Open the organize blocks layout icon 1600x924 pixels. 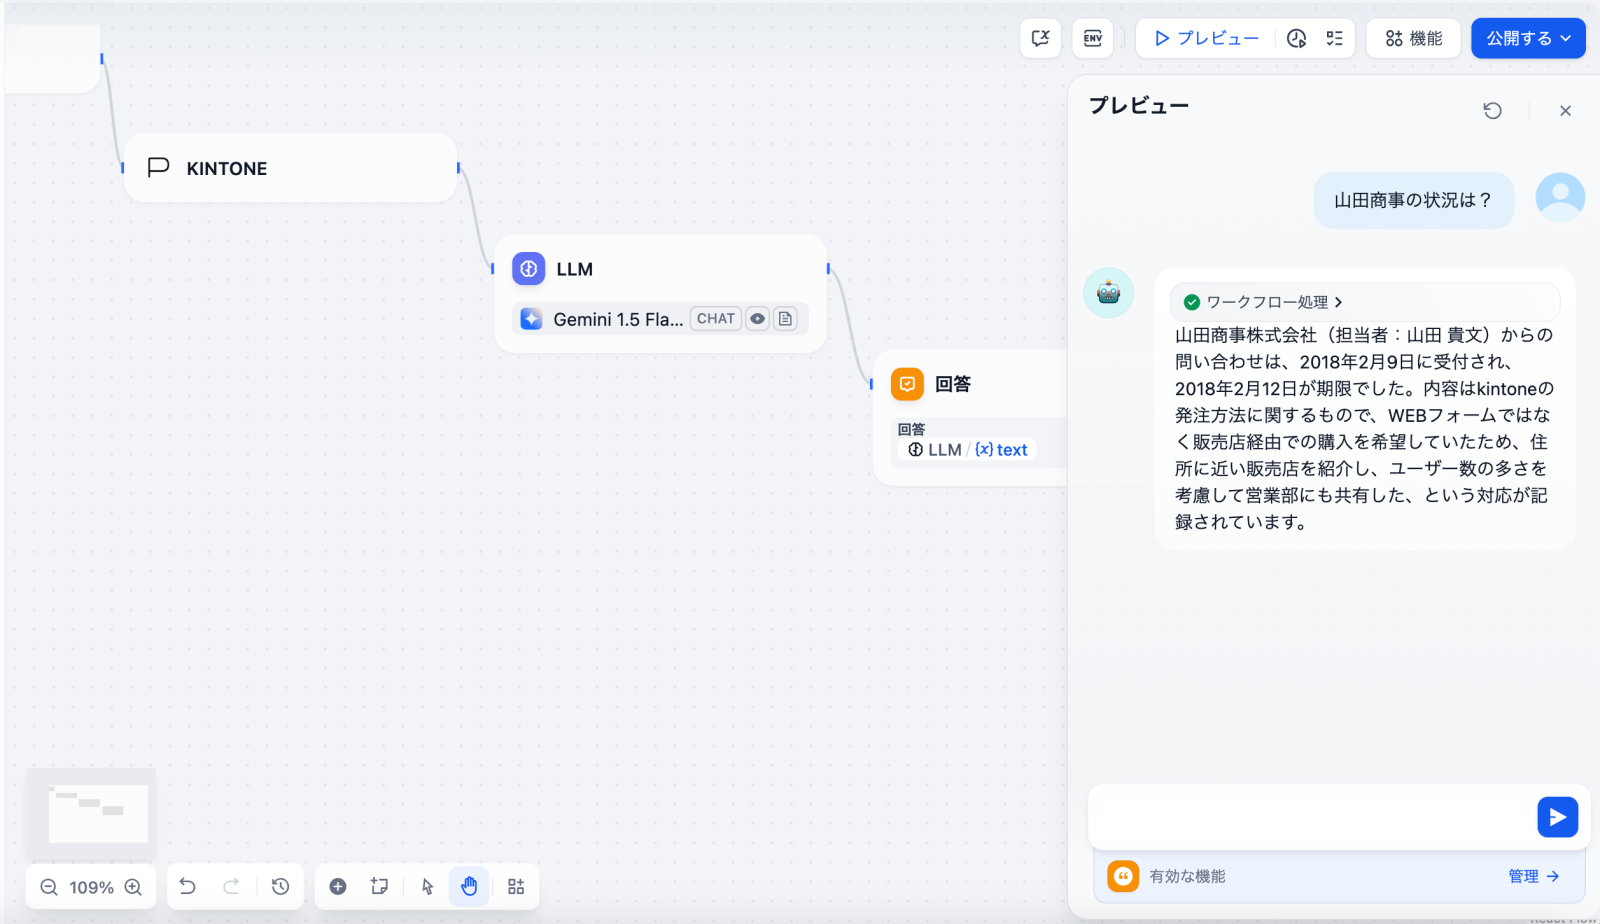pyautogui.click(x=516, y=886)
